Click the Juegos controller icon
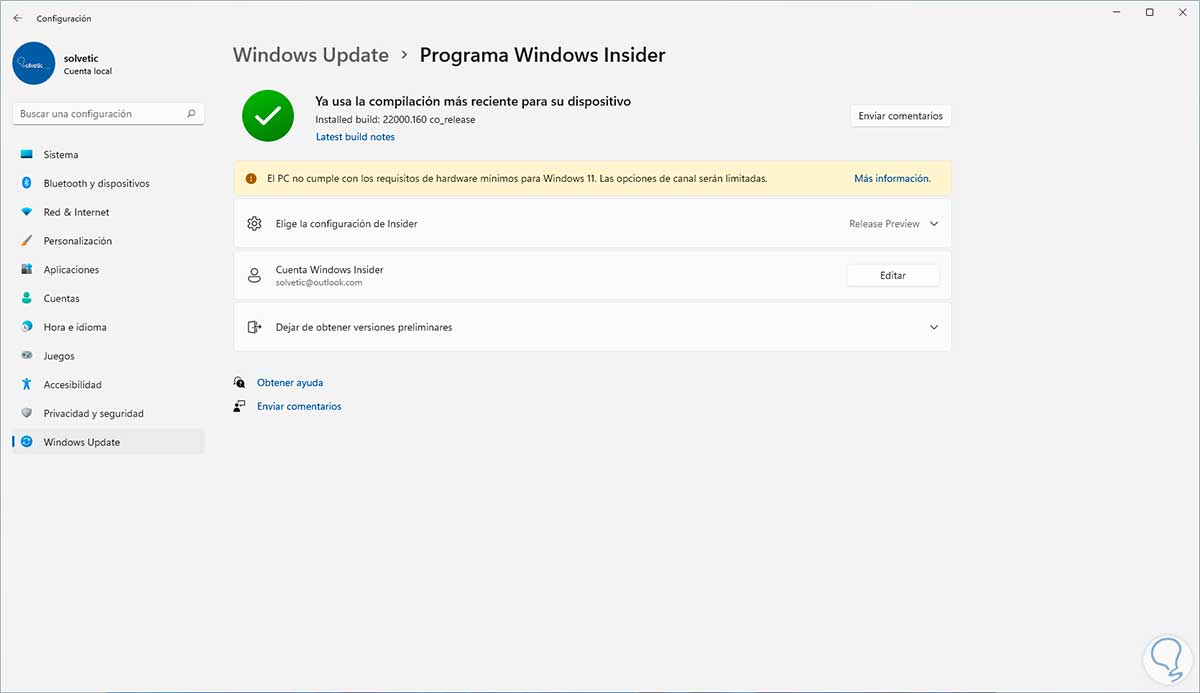 tap(26, 356)
